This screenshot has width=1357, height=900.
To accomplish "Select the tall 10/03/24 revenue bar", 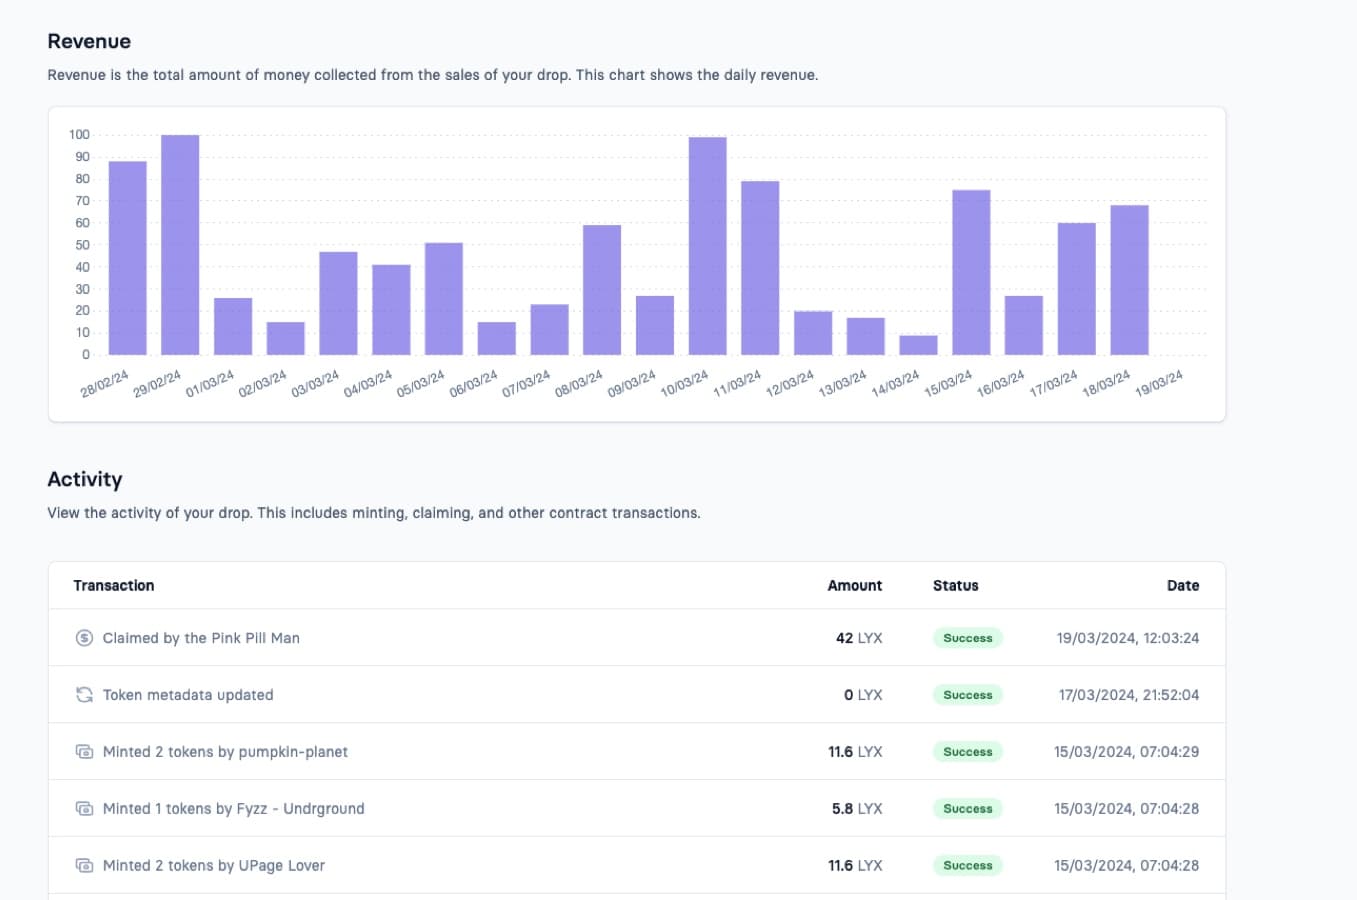I will [x=708, y=246].
